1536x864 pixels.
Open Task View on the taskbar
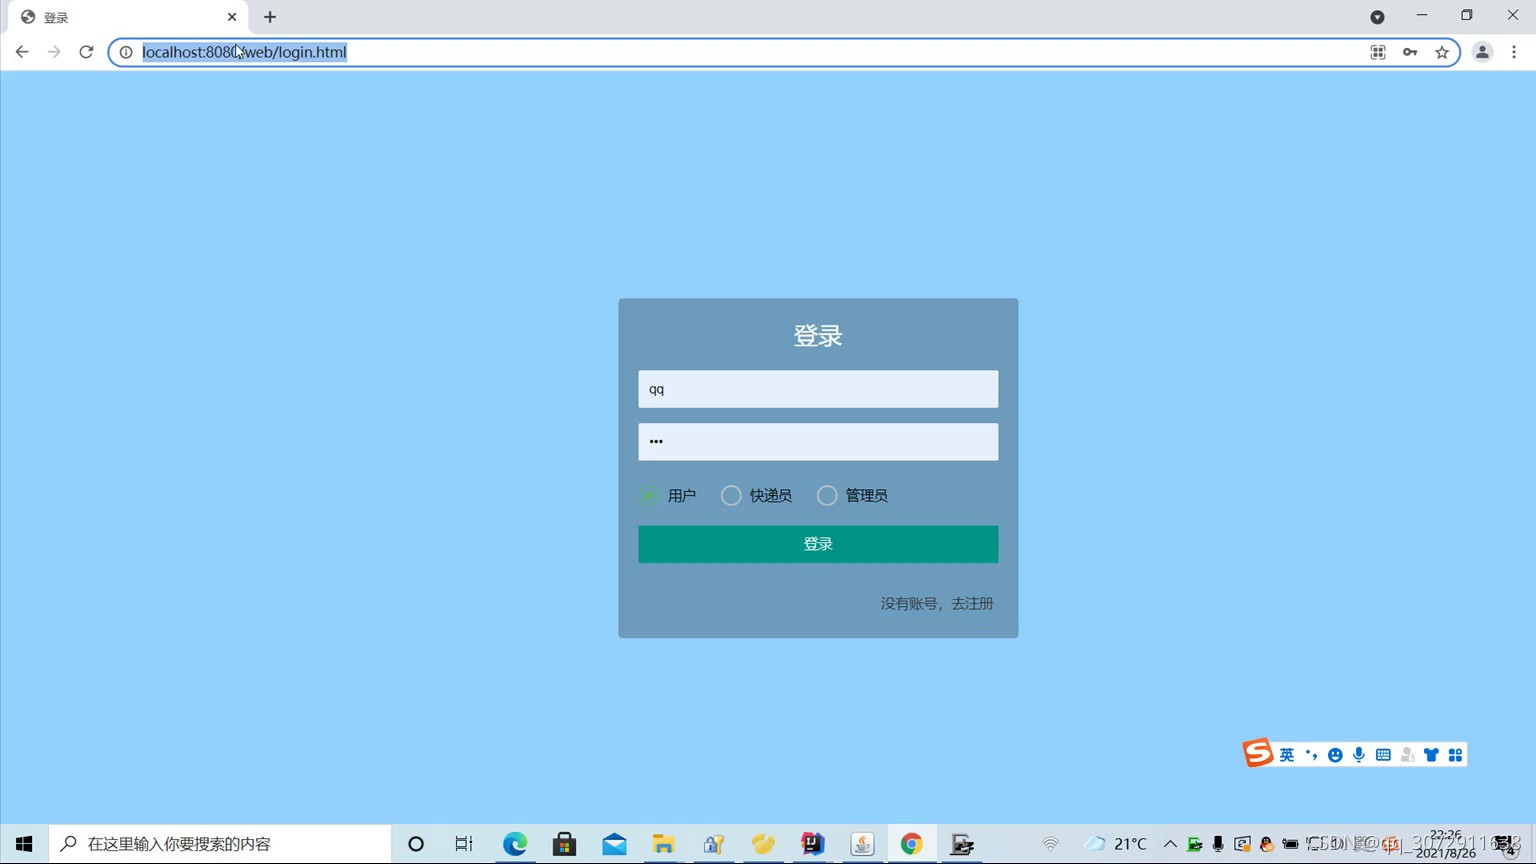[464, 844]
